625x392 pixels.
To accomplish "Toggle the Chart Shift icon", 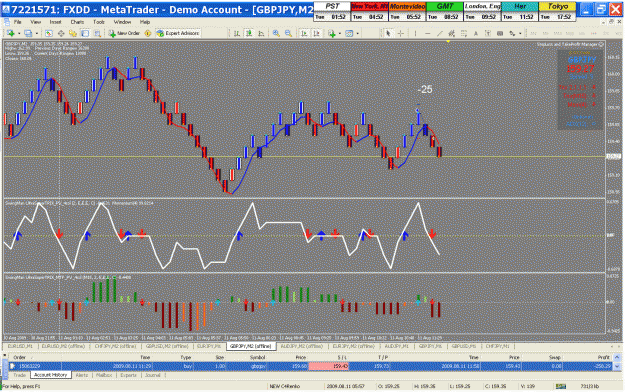I will [x=316, y=33].
